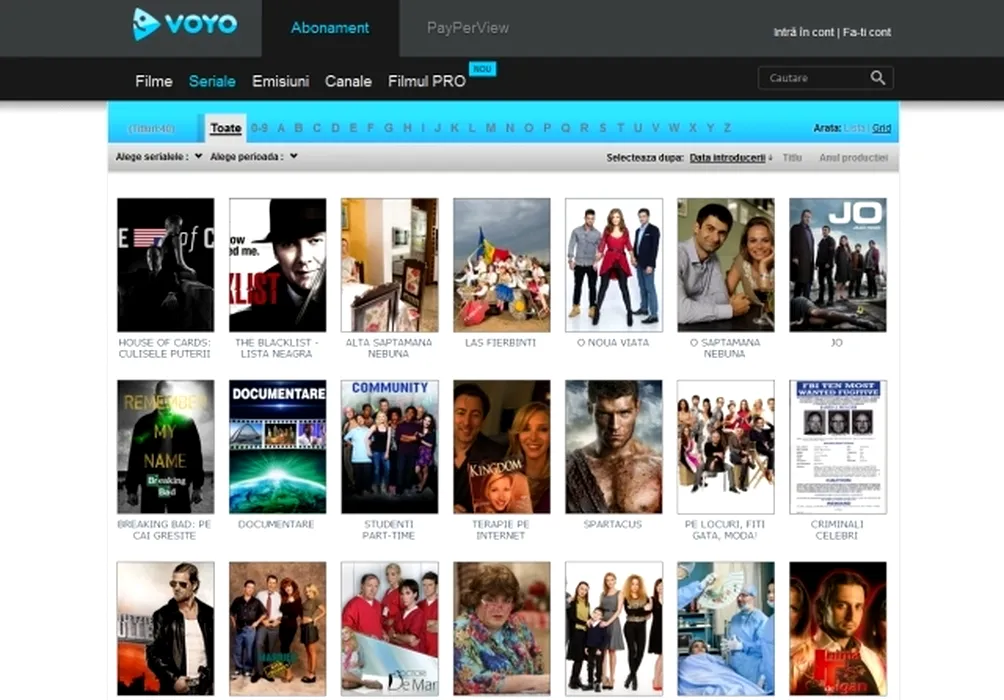The image size is (1004, 700).
Task: Open Alta Saptamana Nebuna poster
Action: coord(389,265)
